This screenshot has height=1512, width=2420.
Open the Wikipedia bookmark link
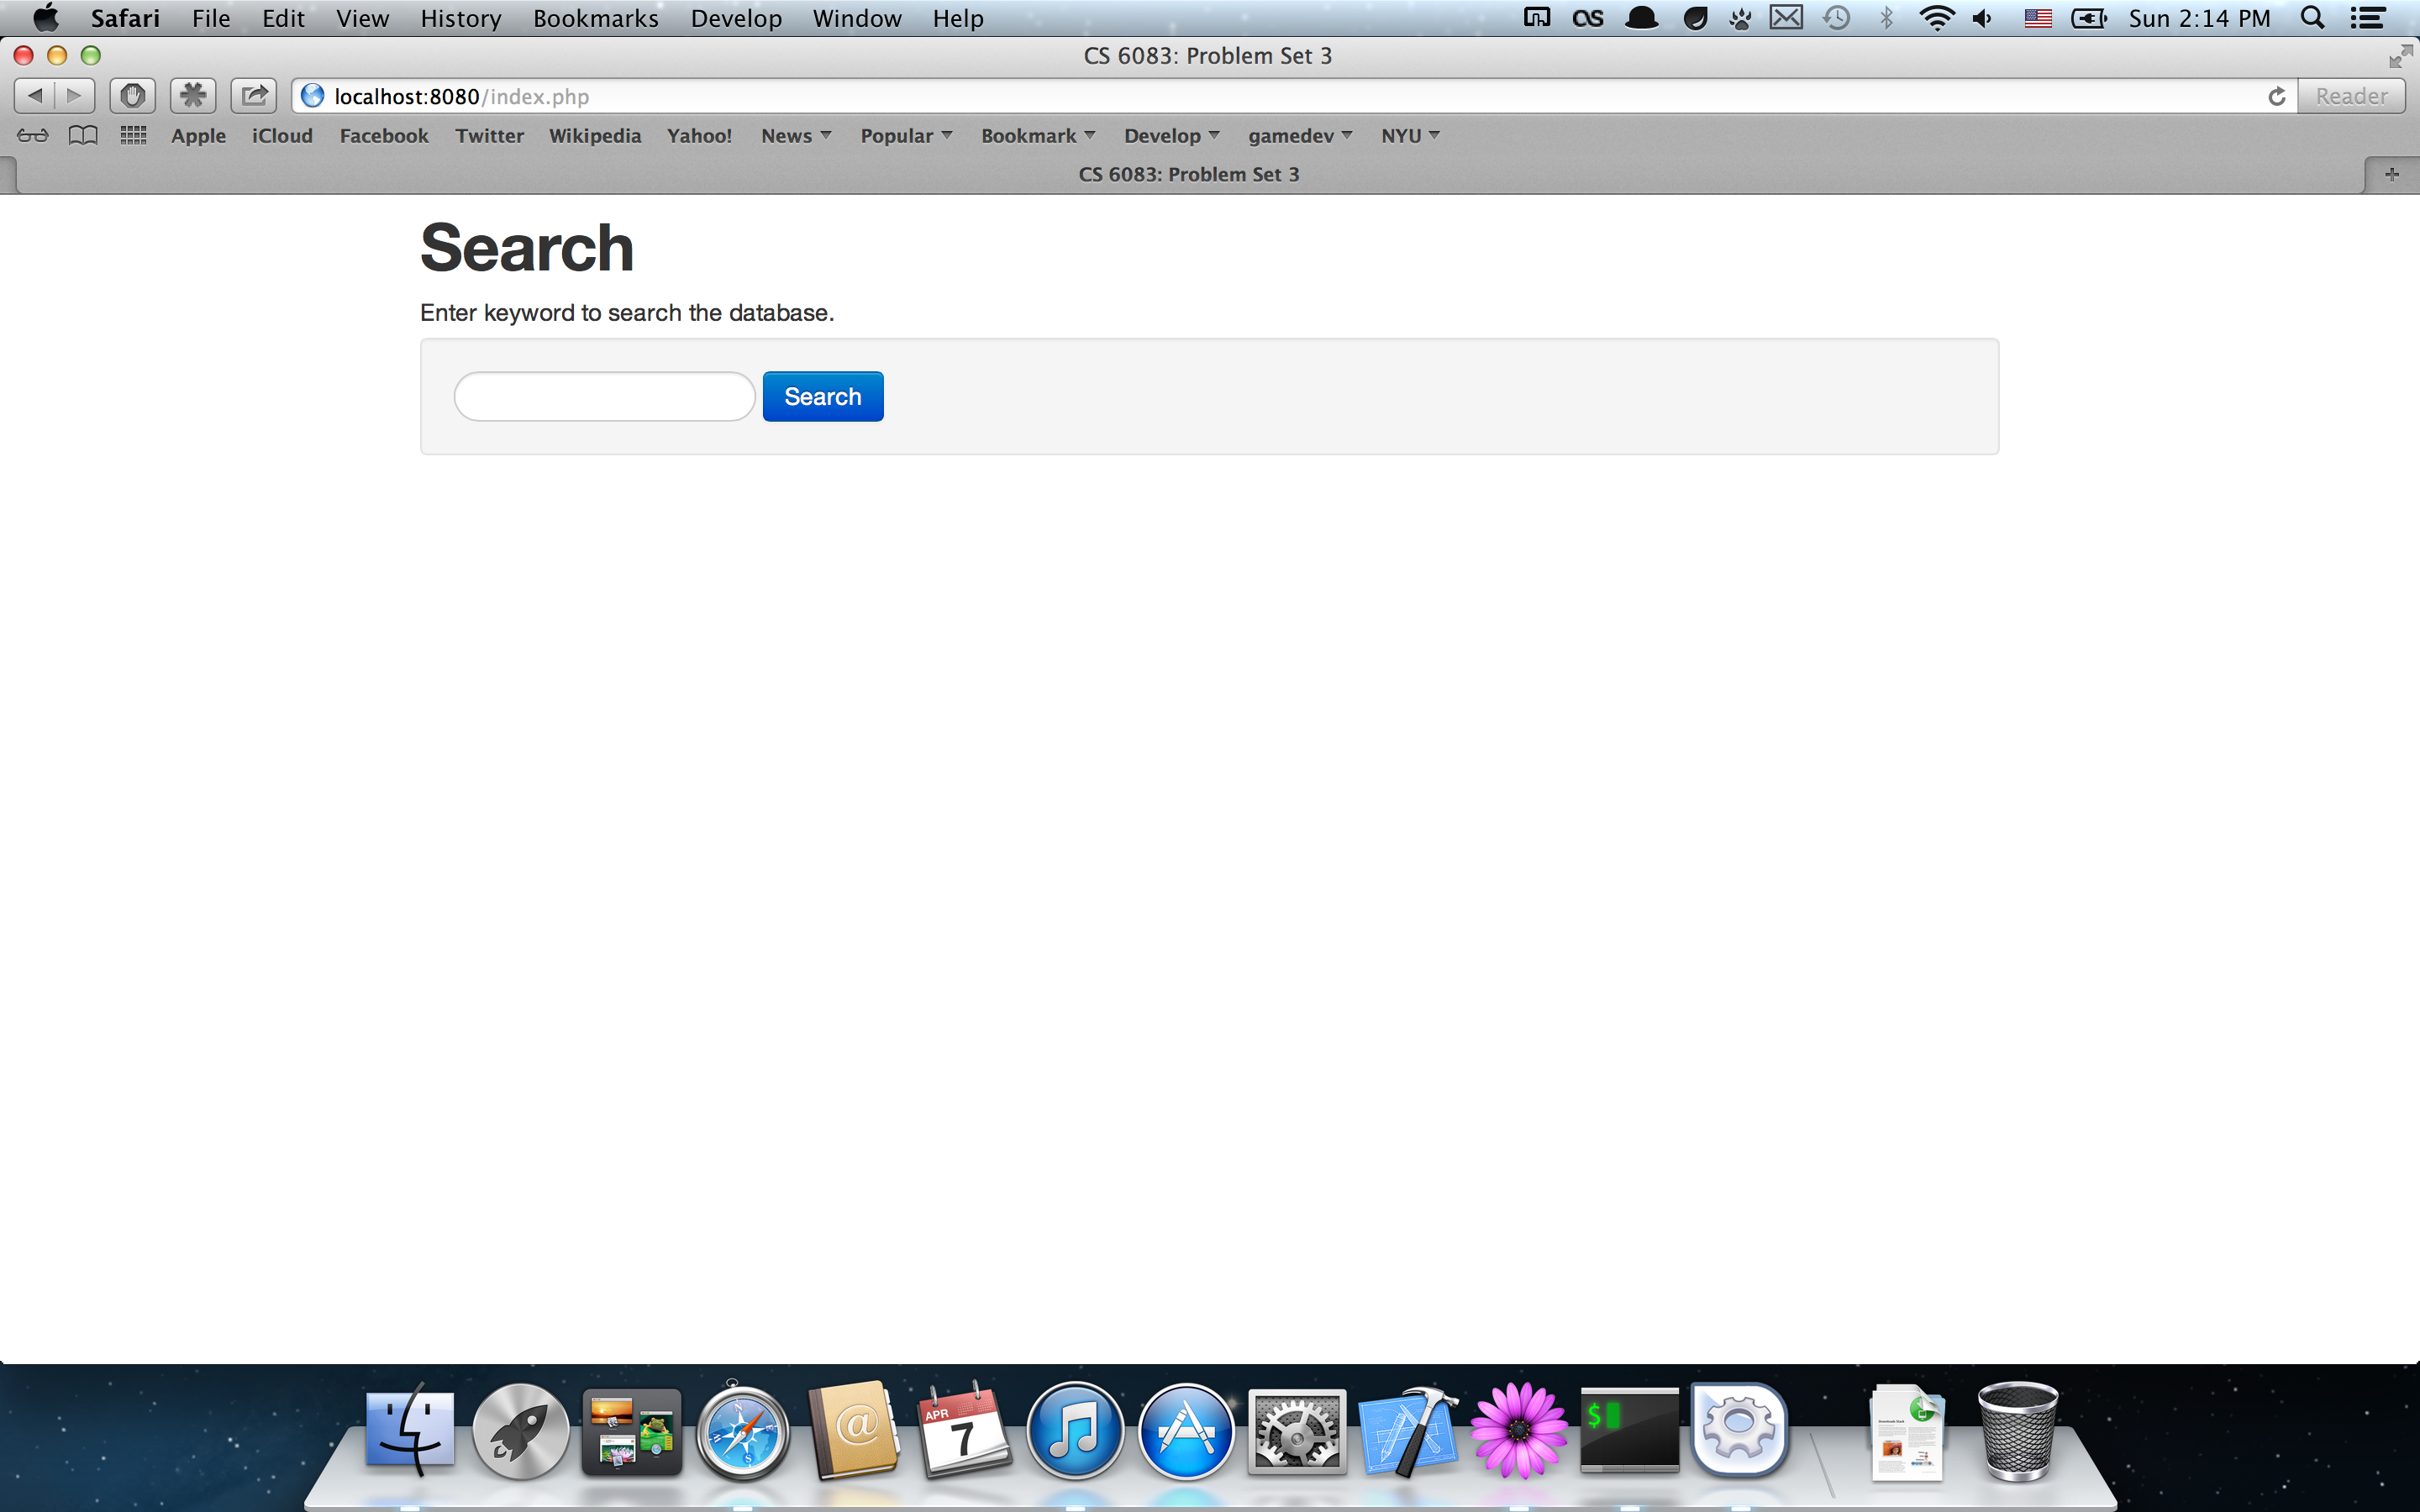coord(595,136)
